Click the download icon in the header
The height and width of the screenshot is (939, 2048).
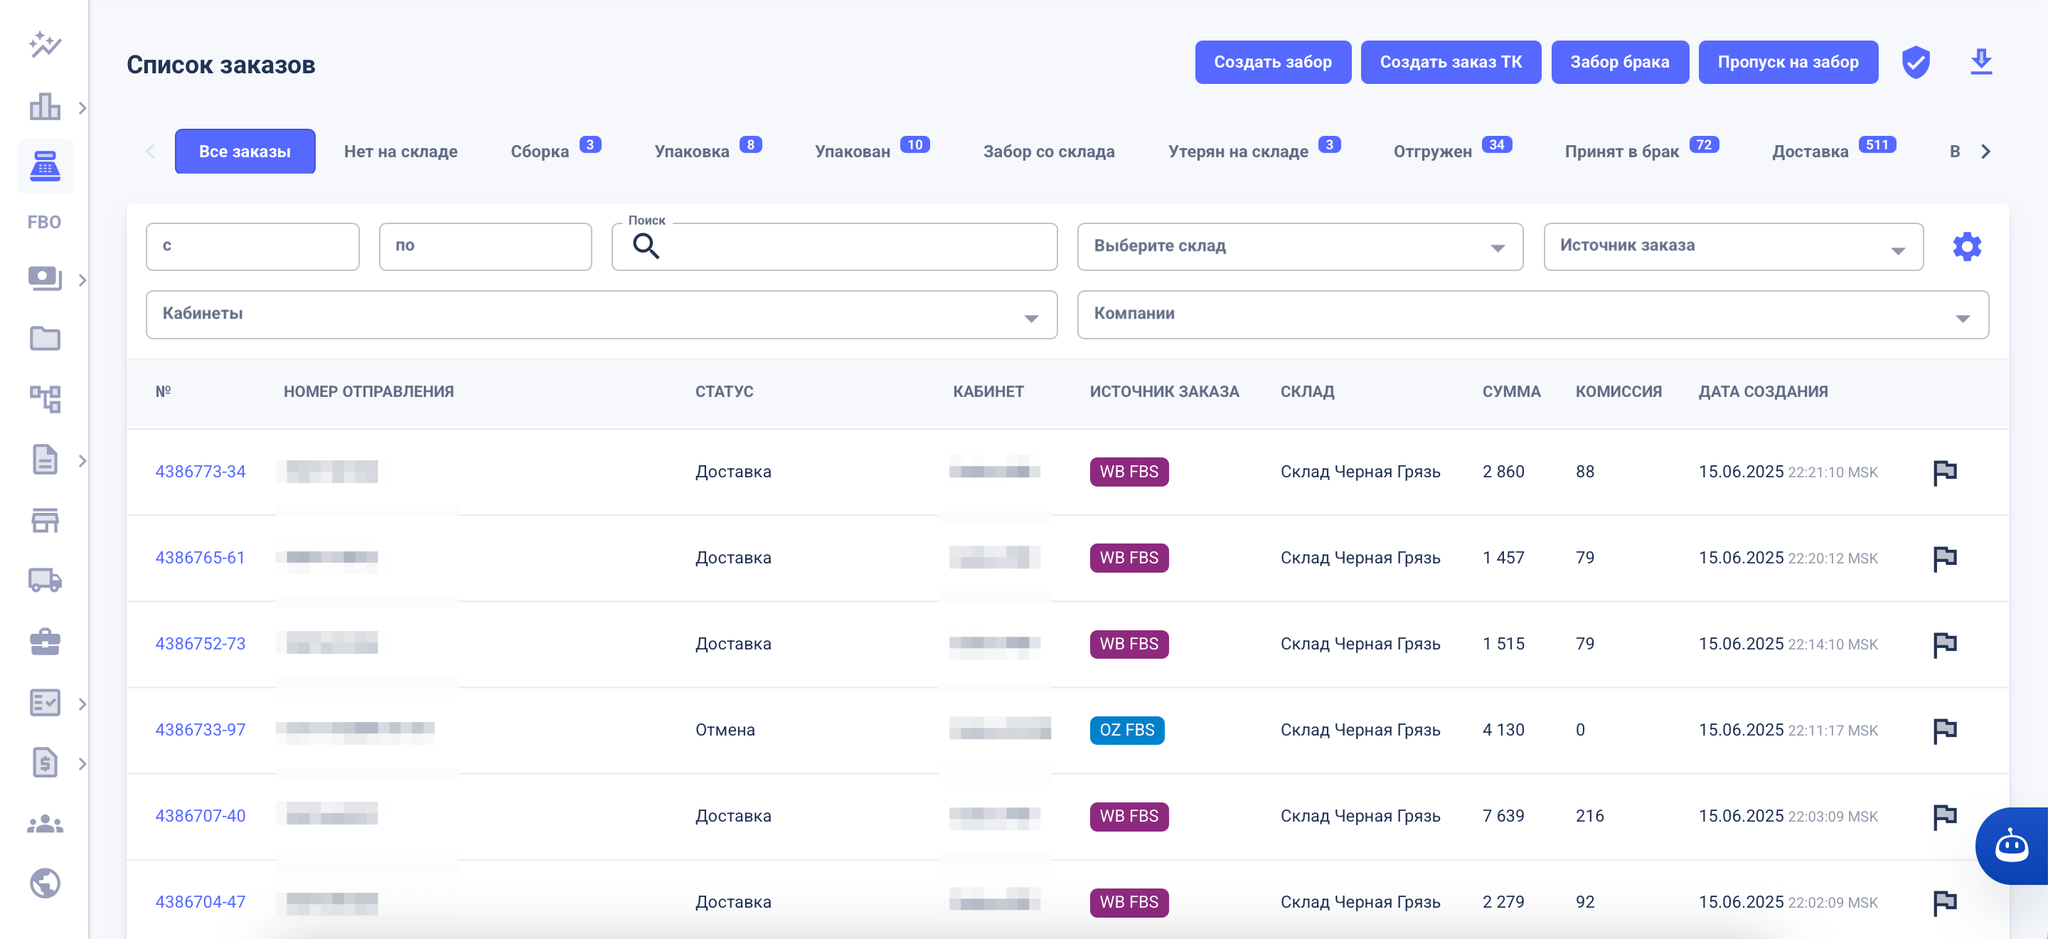[1980, 62]
